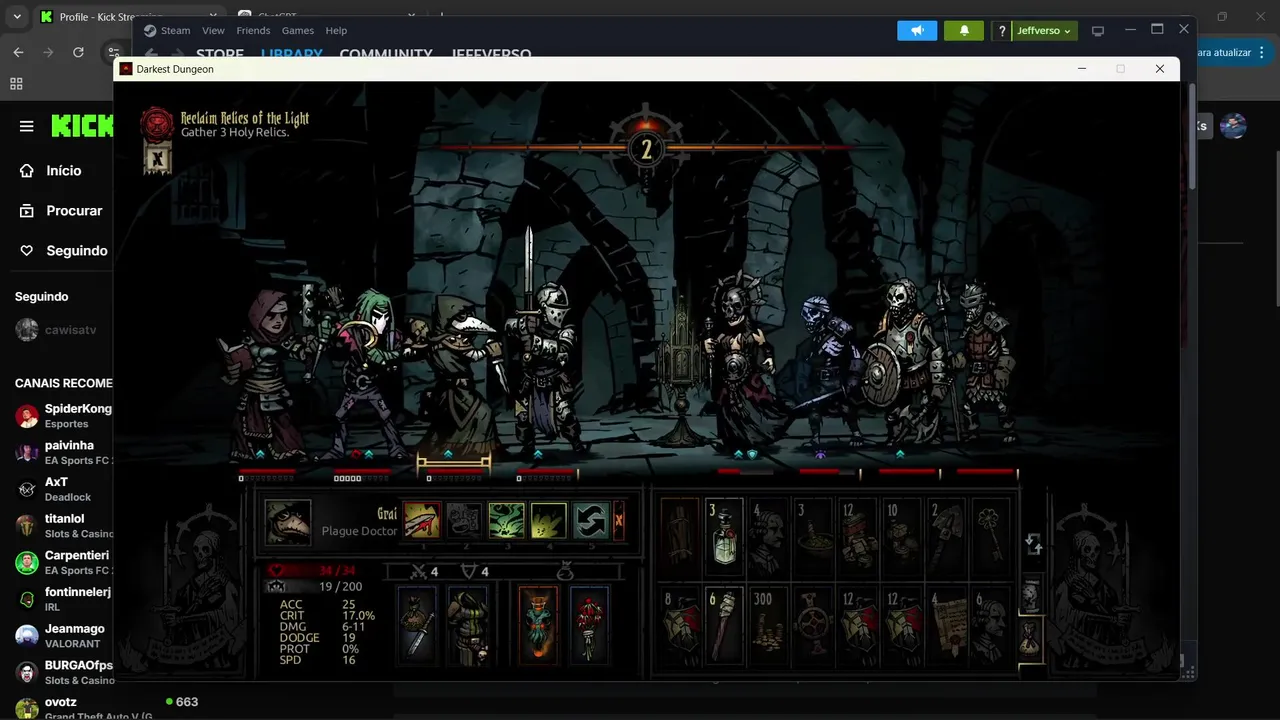Image resolution: width=1280 pixels, height=720 pixels.
Task: Use the torch stack of 6
Action: pos(724,626)
